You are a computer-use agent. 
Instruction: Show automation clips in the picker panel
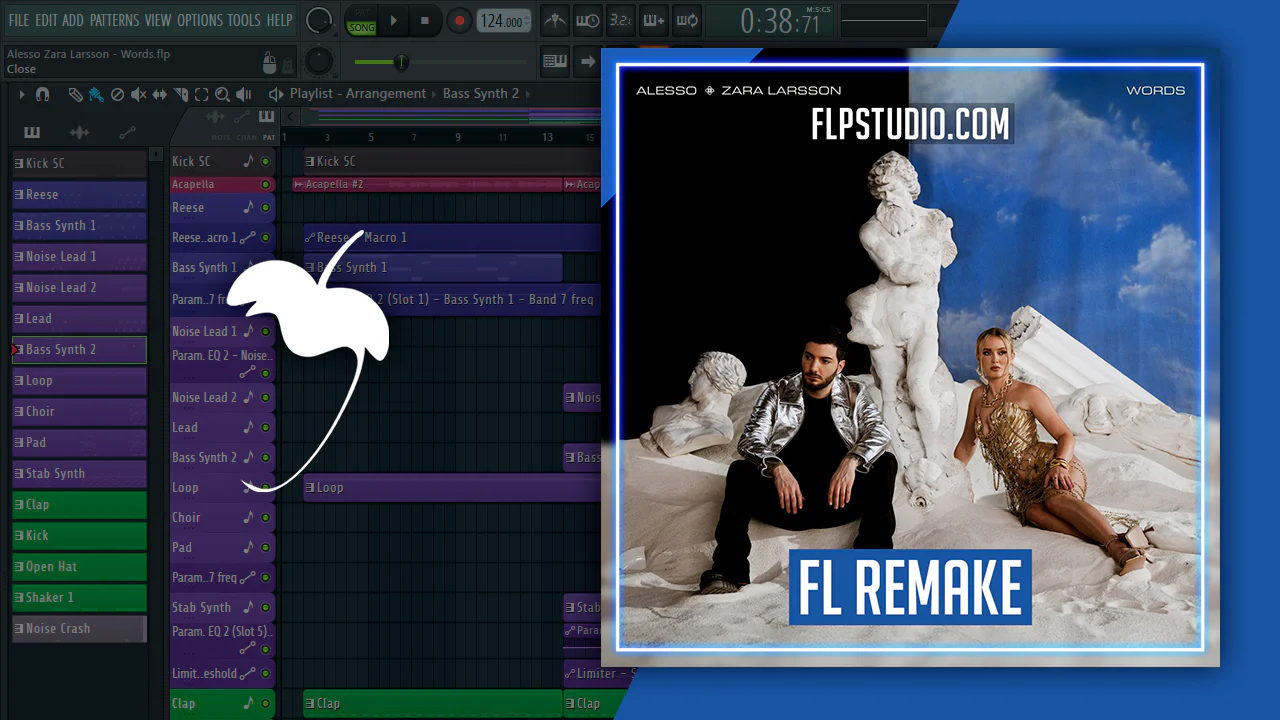[x=127, y=132]
